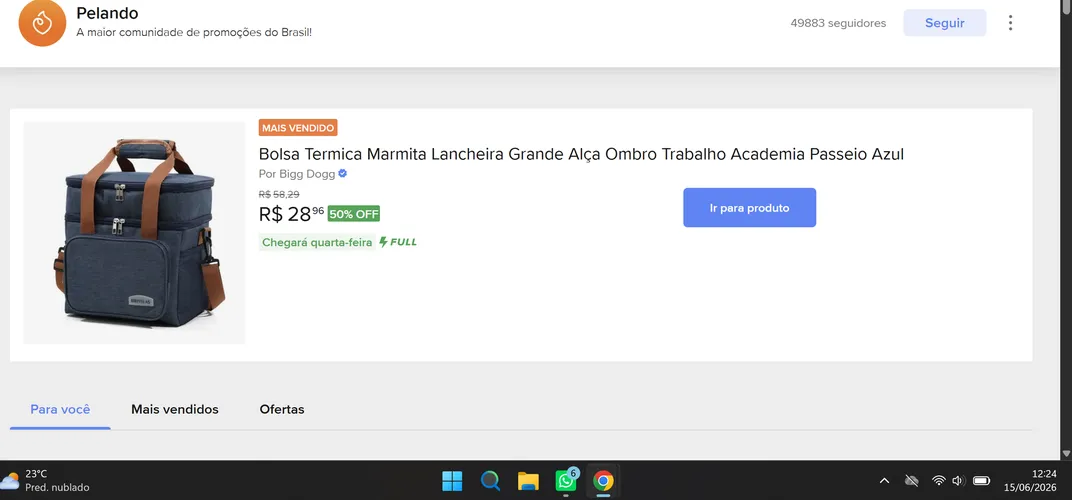
Task: Click the Pelando orange logo icon
Action: pos(42,23)
